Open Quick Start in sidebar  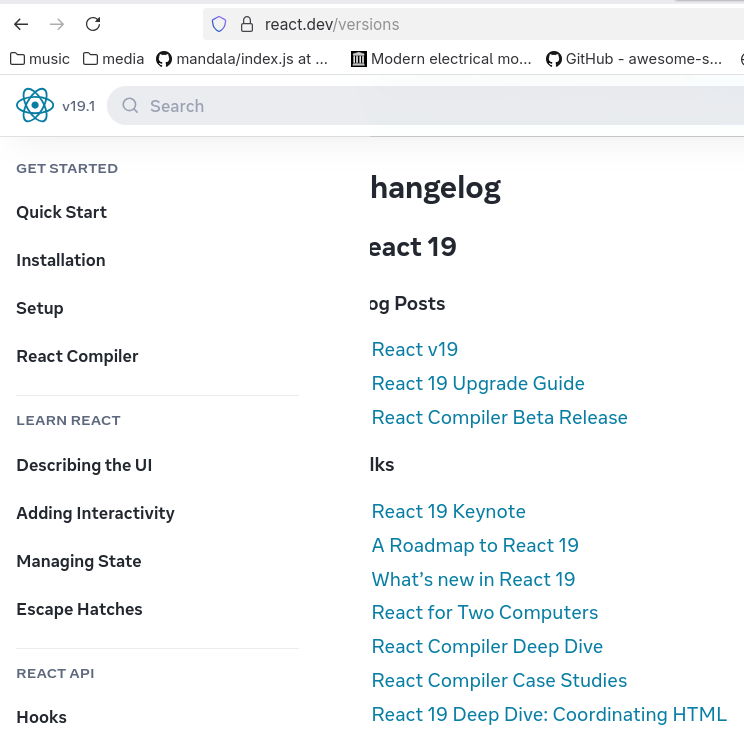tap(62, 212)
